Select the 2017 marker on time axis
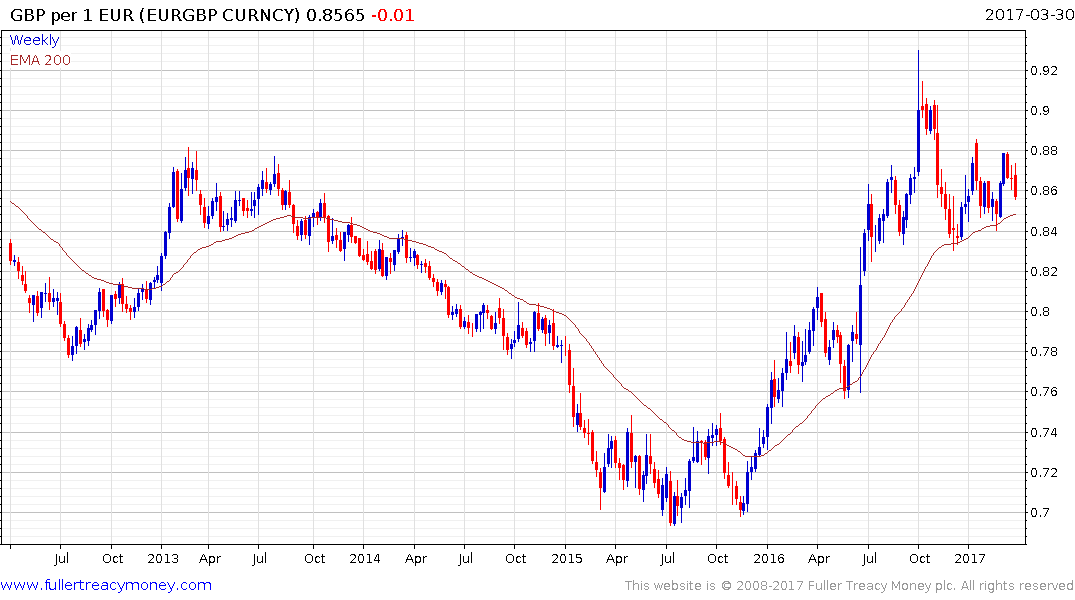The image size is (1075, 600). point(970,558)
